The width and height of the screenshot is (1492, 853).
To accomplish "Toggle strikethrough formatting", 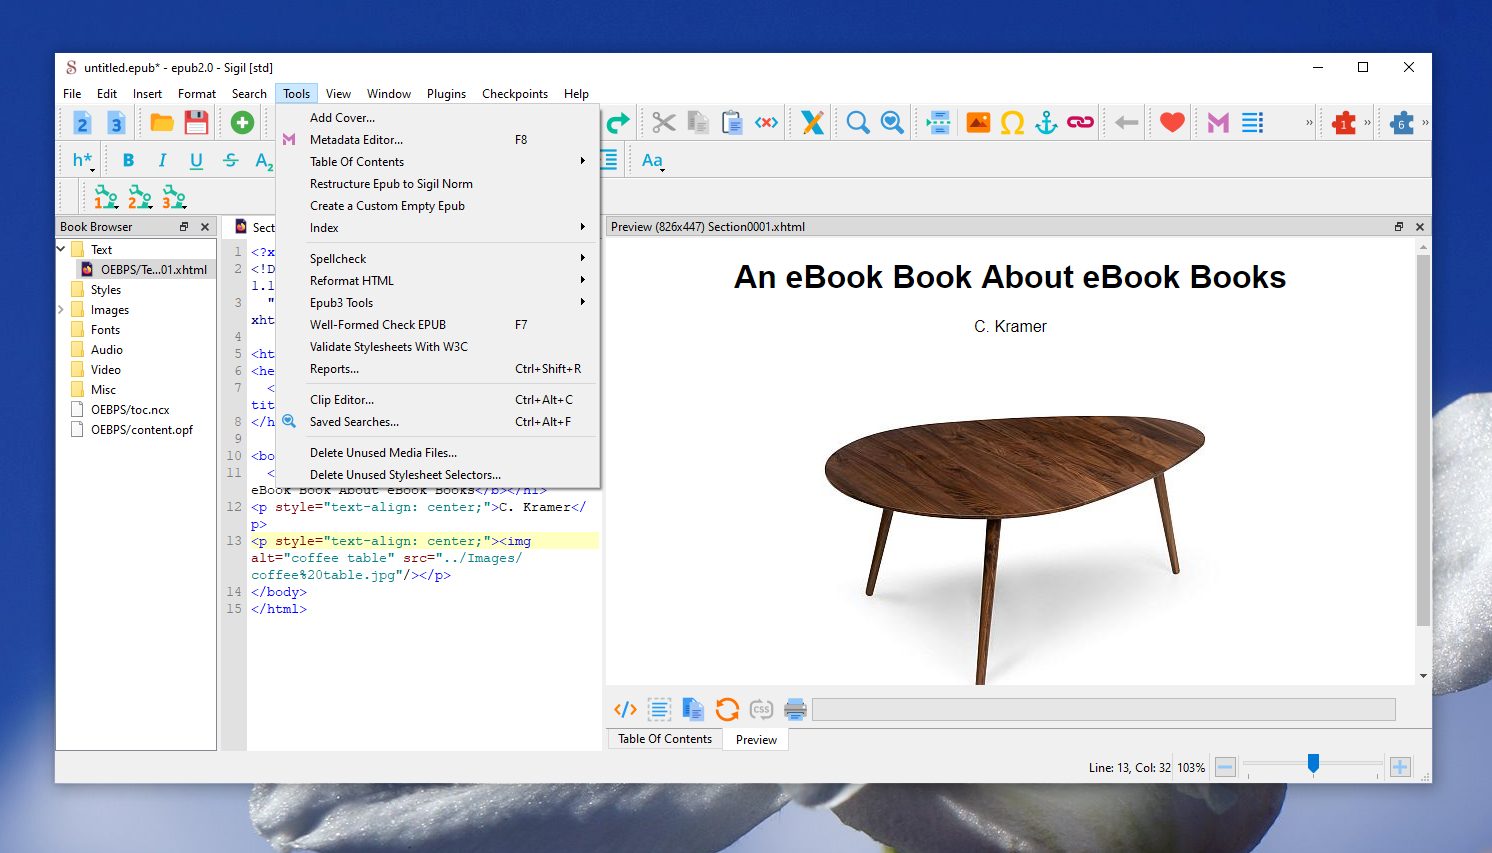I will (x=230, y=161).
